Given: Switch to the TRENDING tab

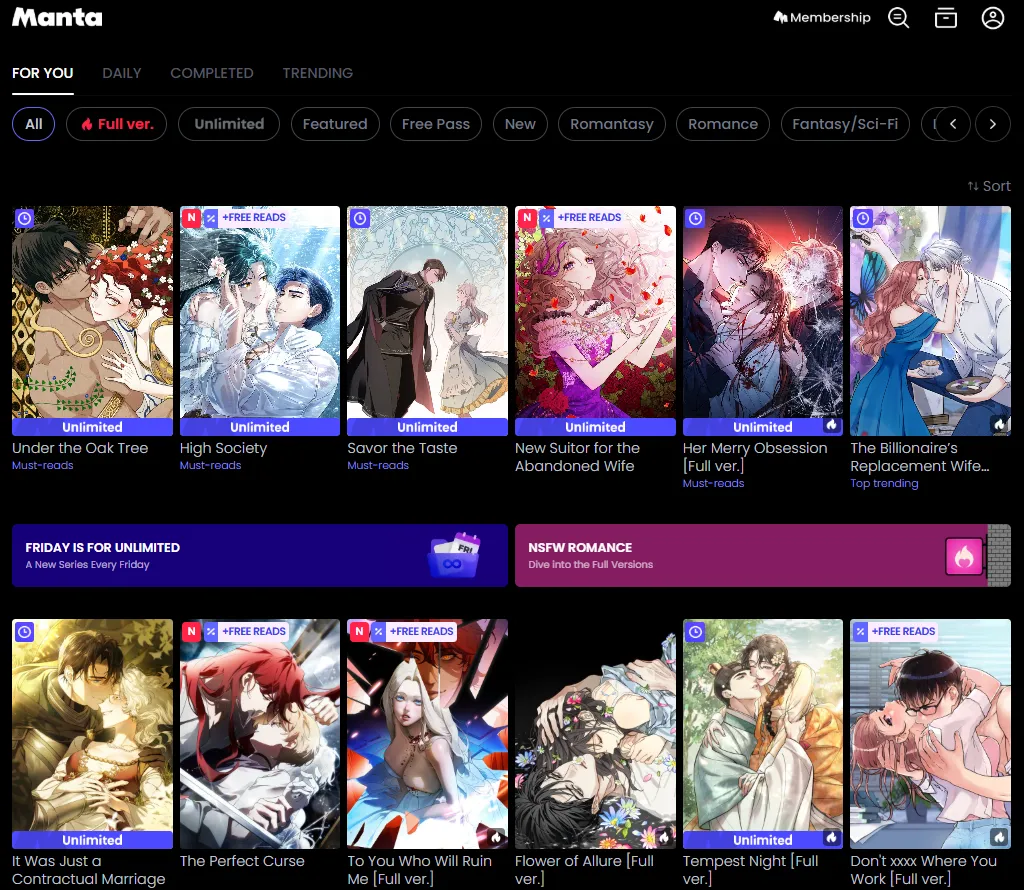Looking at the screenshot, I should point(317,73).
